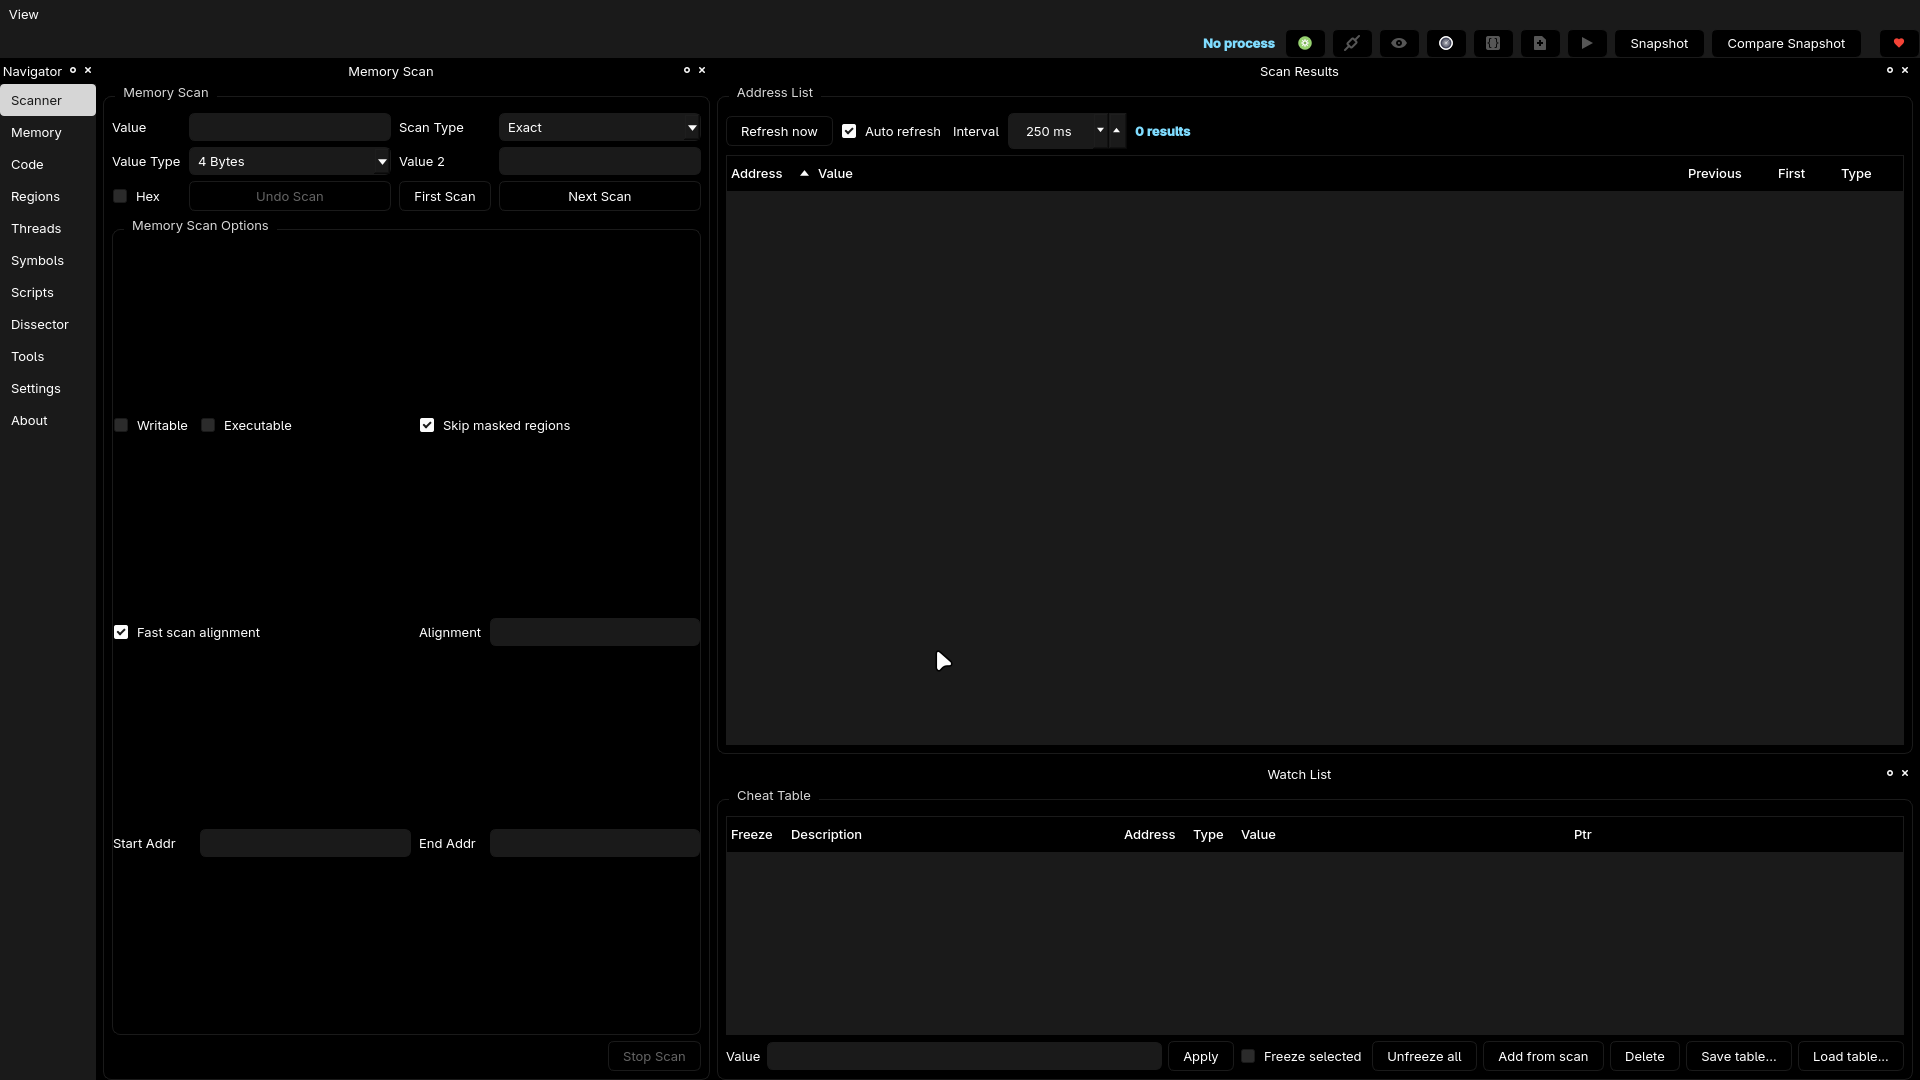Click the green process selector icon
Screen dimensions: 1920x1080
[x=1305, y=43]
